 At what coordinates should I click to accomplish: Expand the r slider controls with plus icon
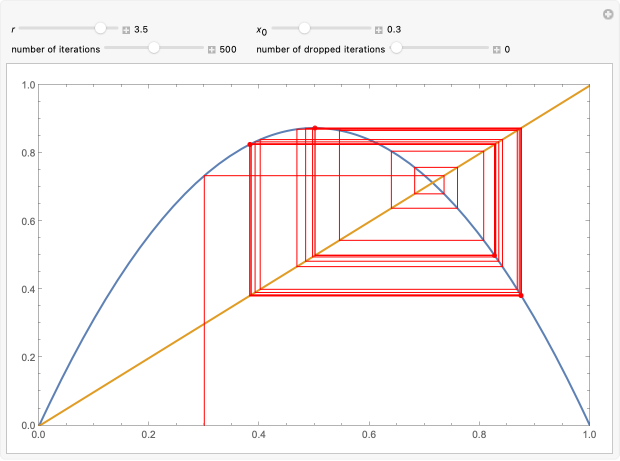point(127,30)
